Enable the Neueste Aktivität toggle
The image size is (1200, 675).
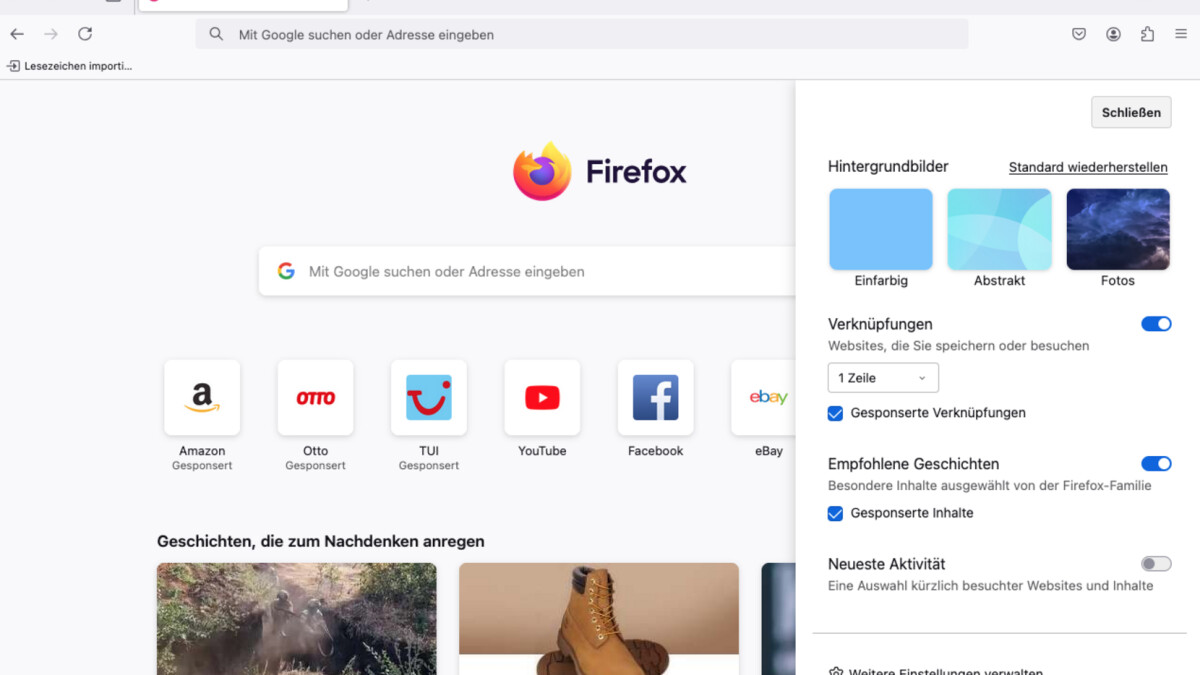[1156, 563]
